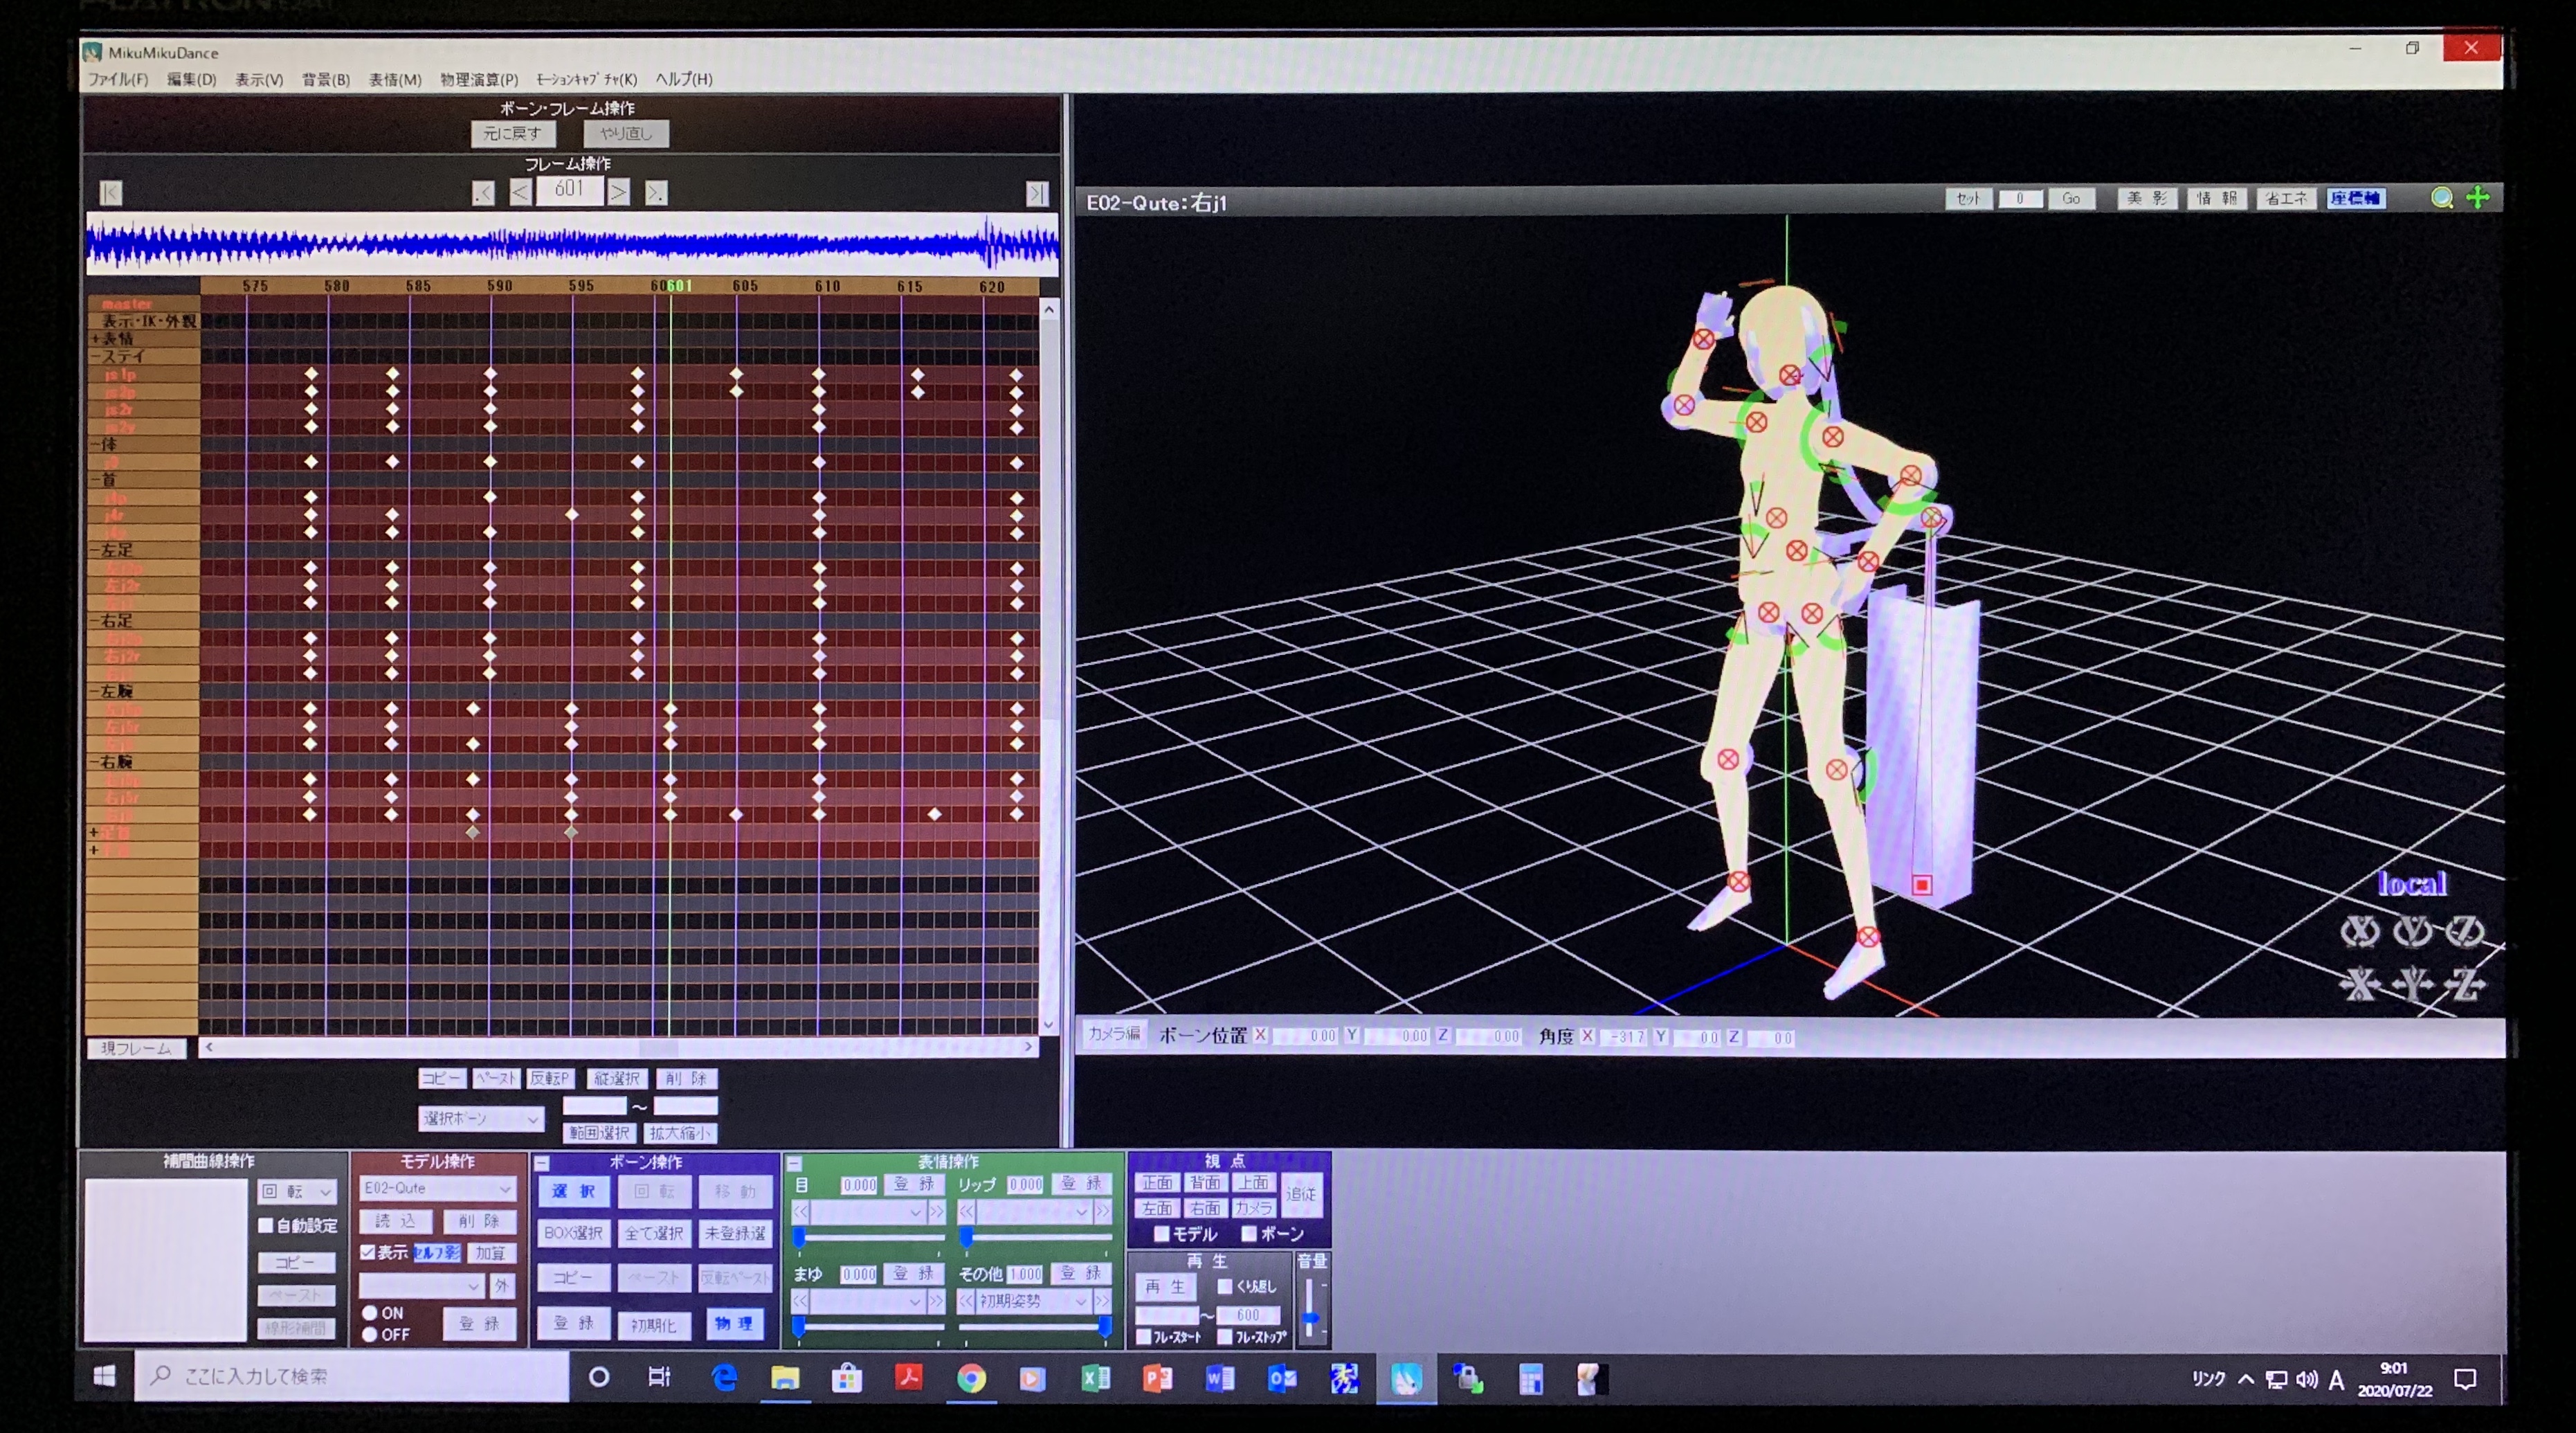Click the 全て選択 select all bones button
Viewport: 2576px width, 1433px height.
[x=654, y=1233]
